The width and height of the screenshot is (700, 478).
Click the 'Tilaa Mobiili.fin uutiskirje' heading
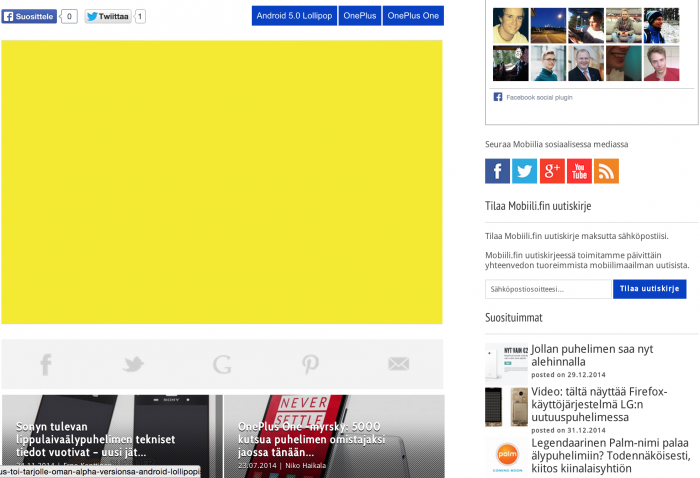[x=538, y=206]
